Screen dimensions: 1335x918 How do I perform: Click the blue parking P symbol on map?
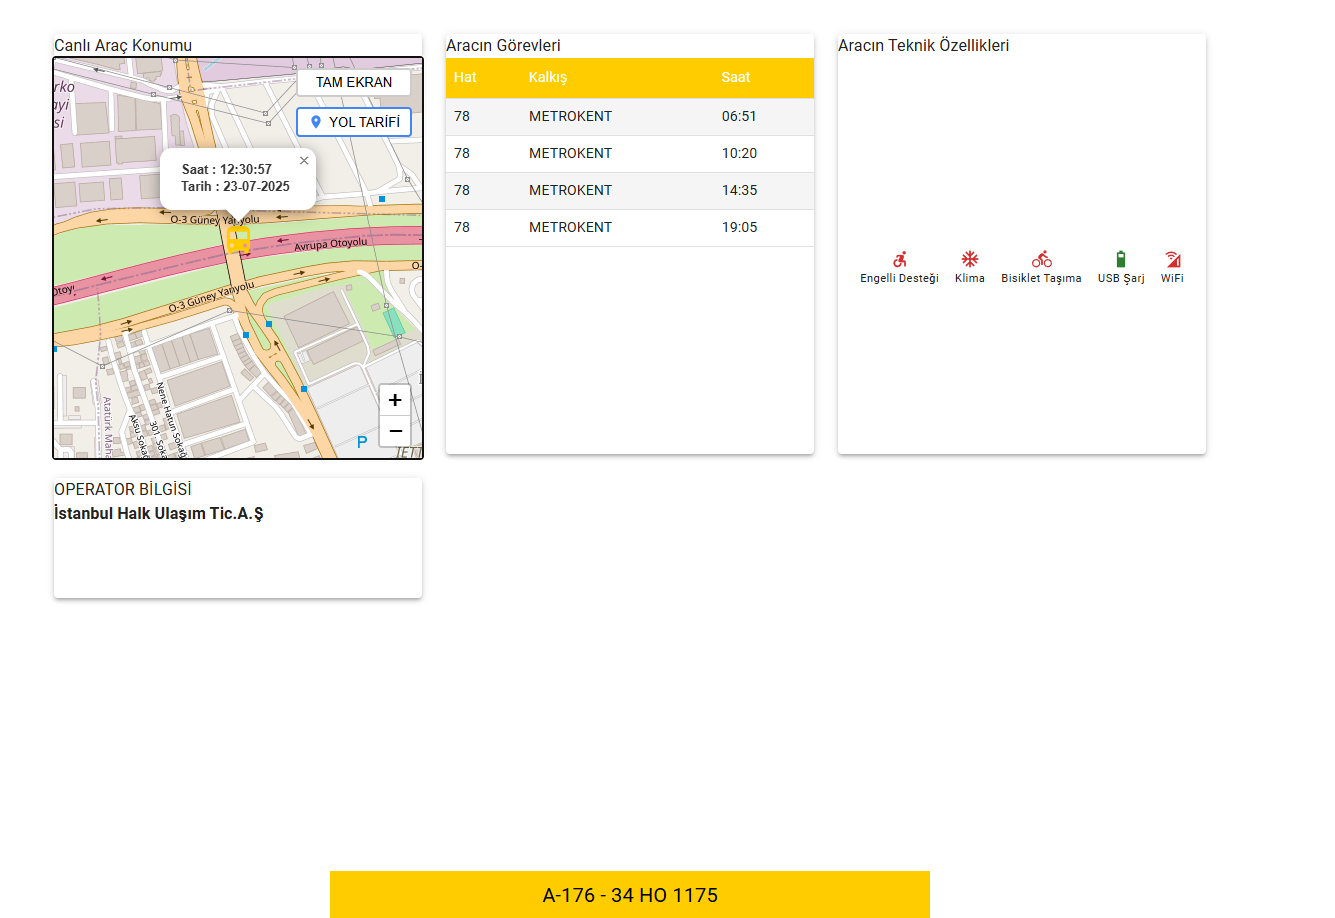[x=362, y=442]
